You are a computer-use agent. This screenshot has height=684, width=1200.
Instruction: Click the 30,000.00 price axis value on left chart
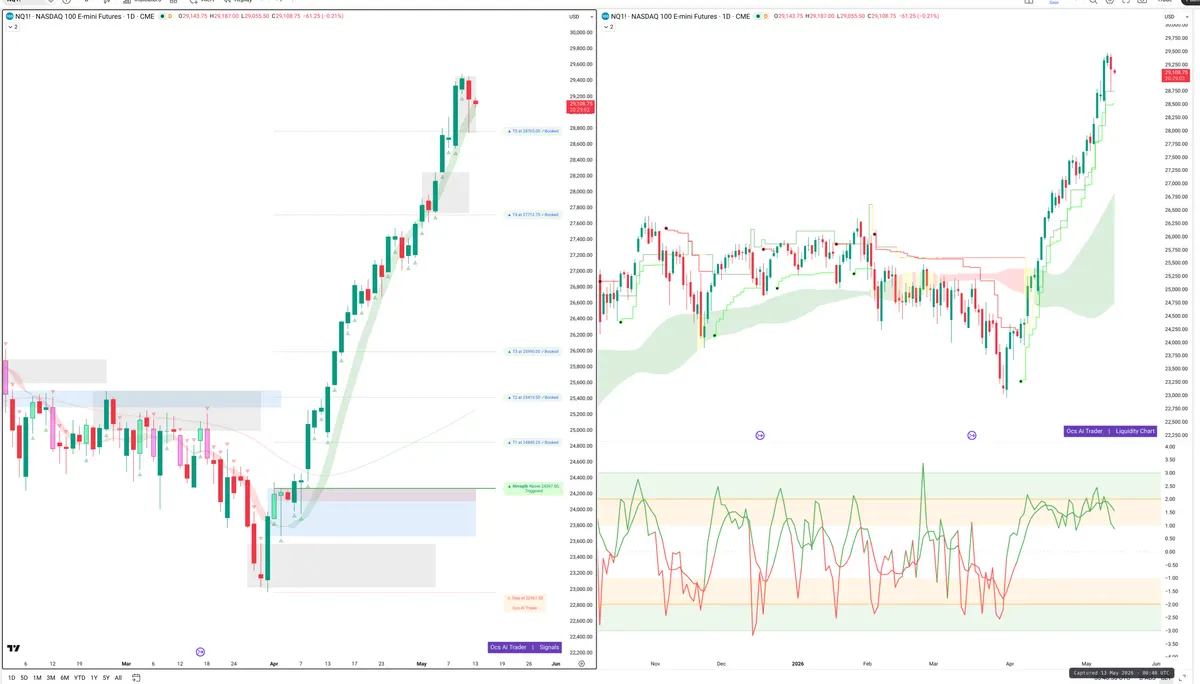click(x=580, y=32)
